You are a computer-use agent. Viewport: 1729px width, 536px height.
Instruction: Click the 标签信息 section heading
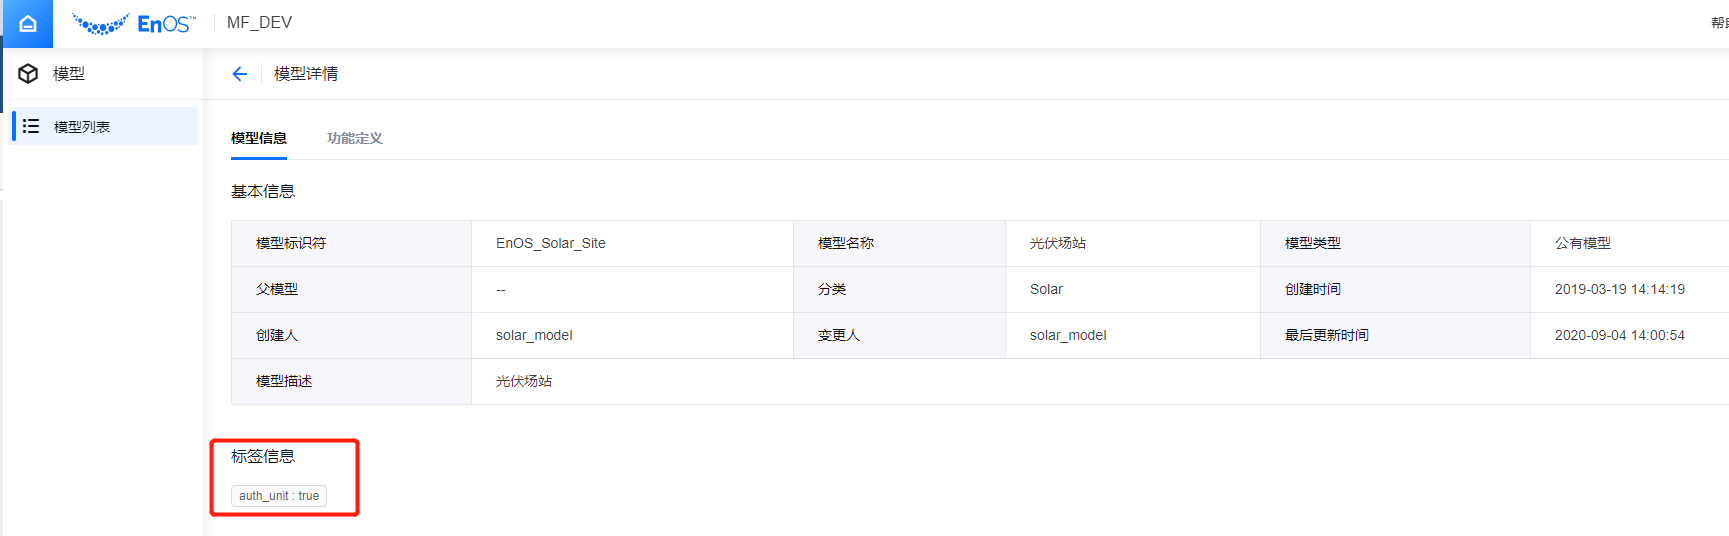pos(263,456)
